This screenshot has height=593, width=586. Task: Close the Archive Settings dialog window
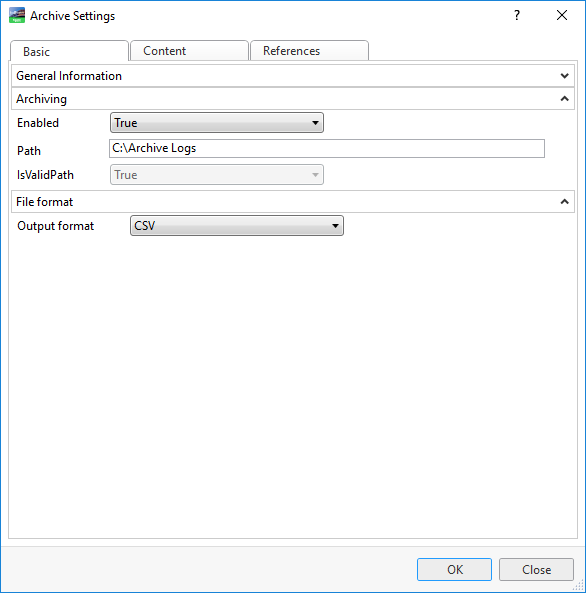click(x=562, y=16)
